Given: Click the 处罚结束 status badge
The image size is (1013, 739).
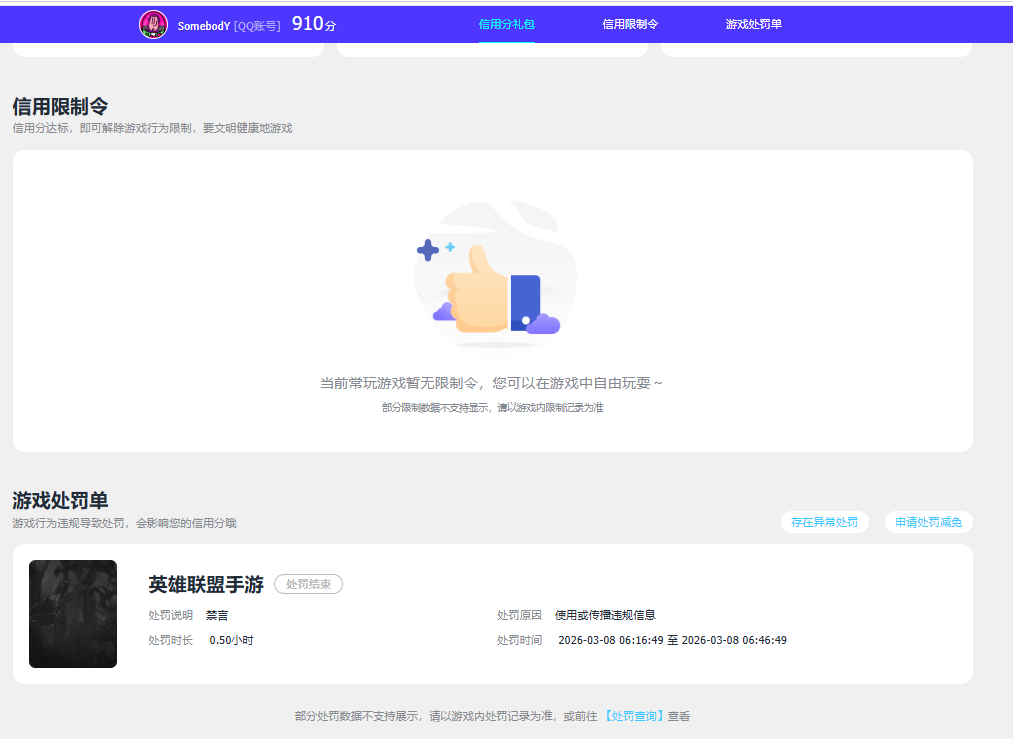Looking at the screenshot, I should [308, 584].
